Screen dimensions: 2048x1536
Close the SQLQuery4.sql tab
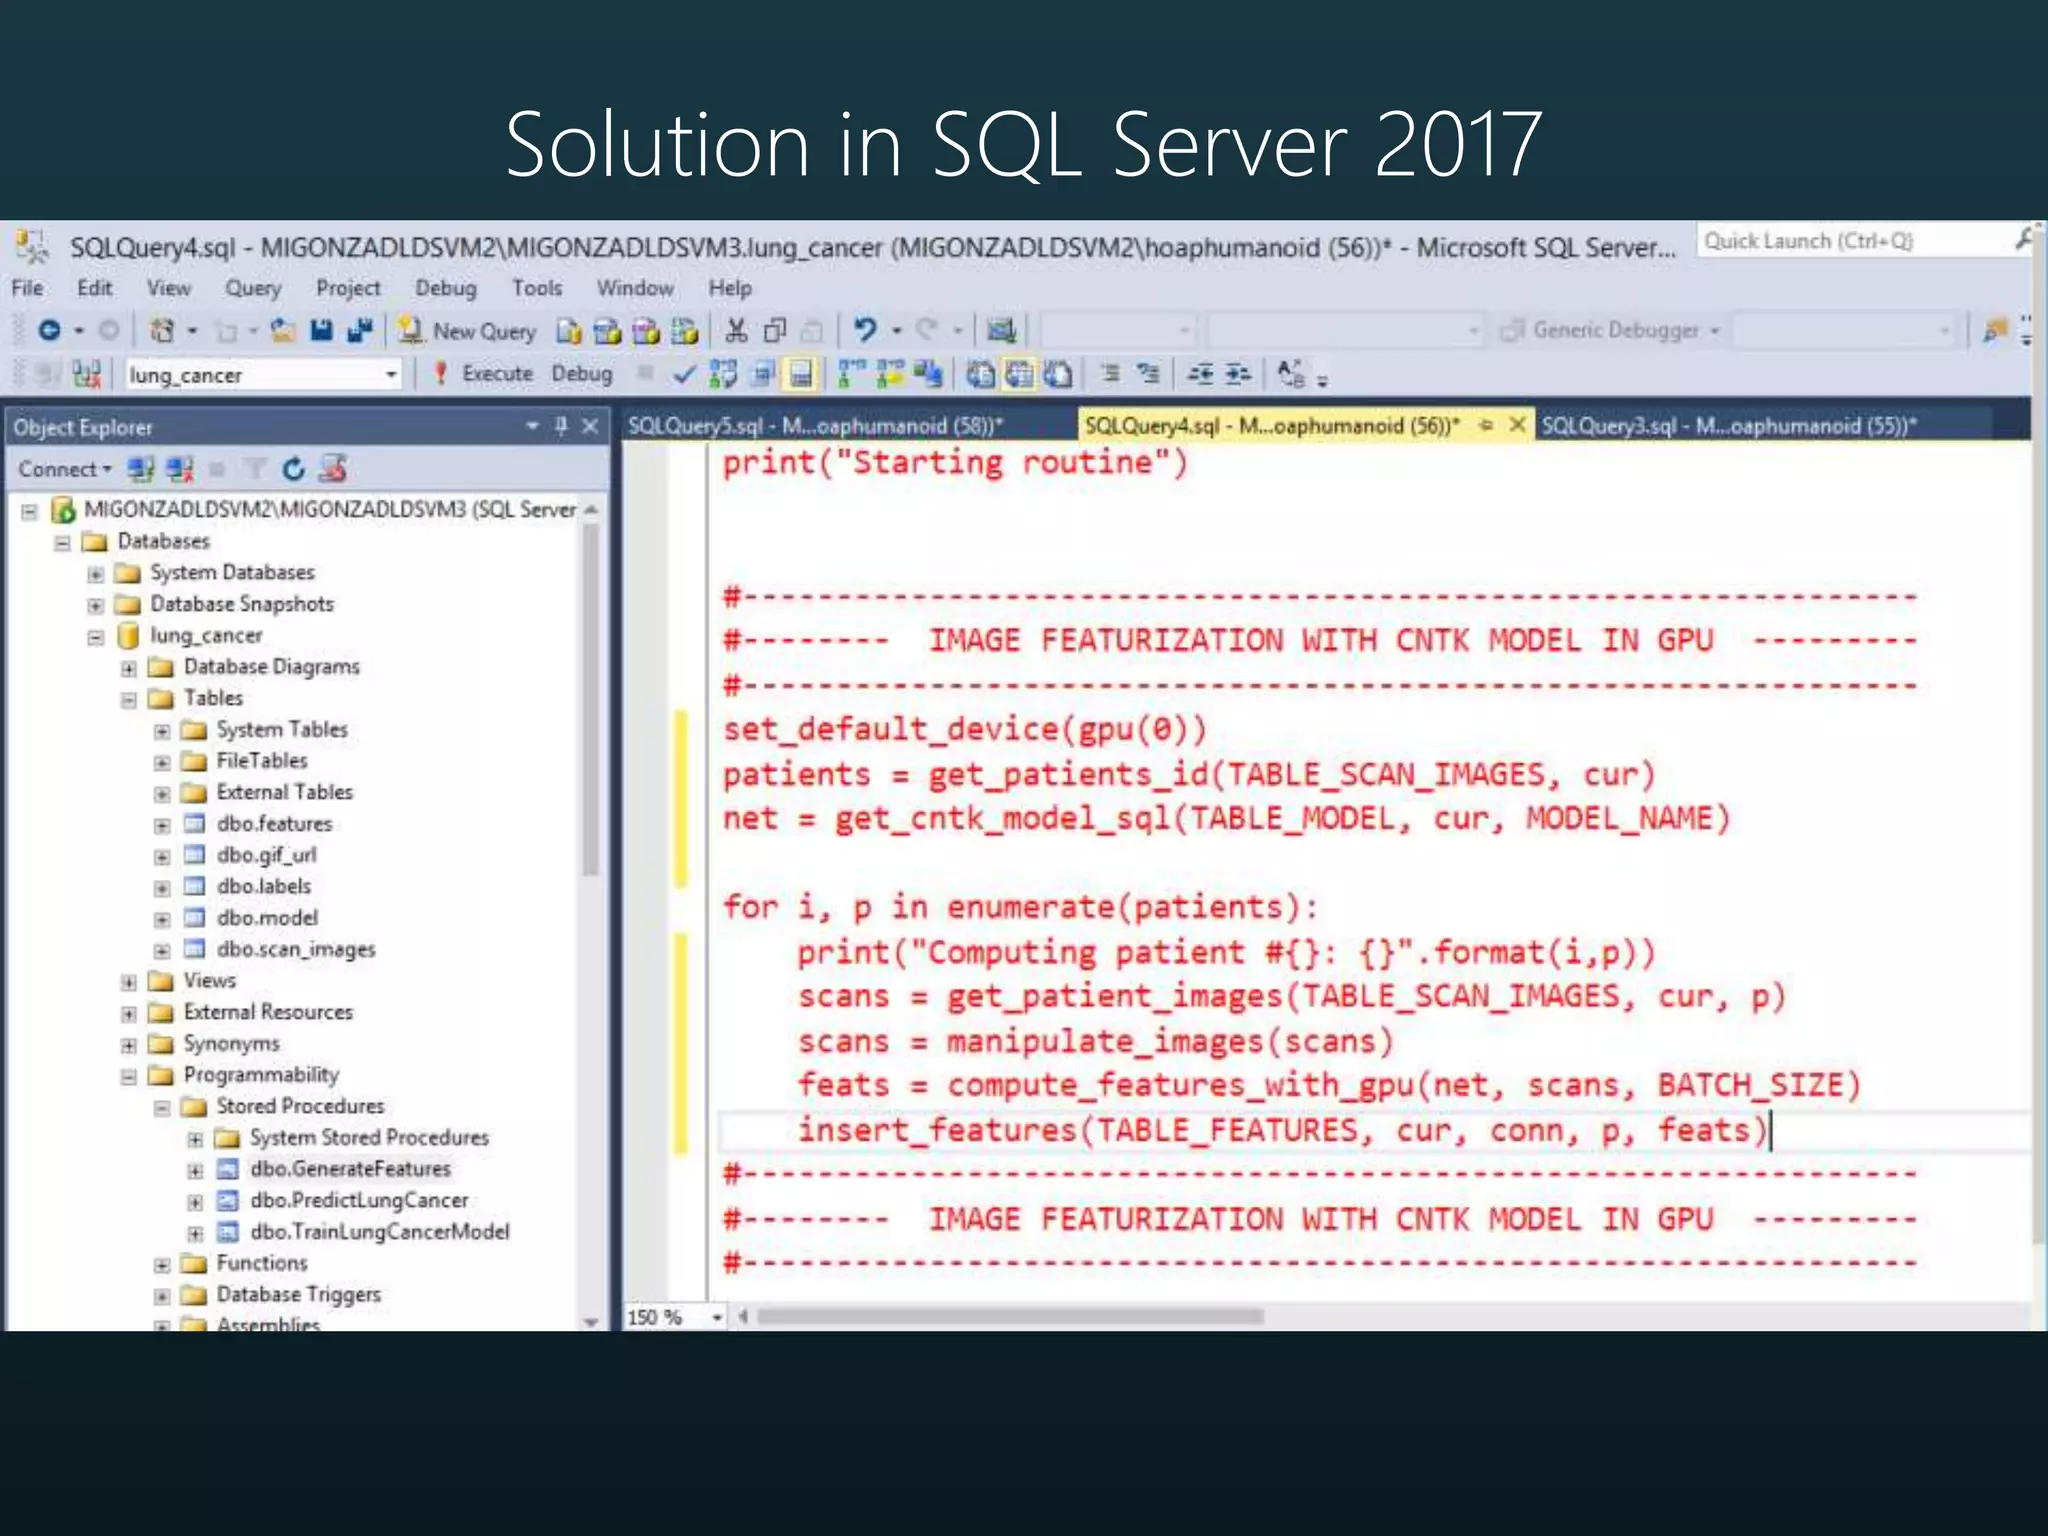(x=1517, y=425)
